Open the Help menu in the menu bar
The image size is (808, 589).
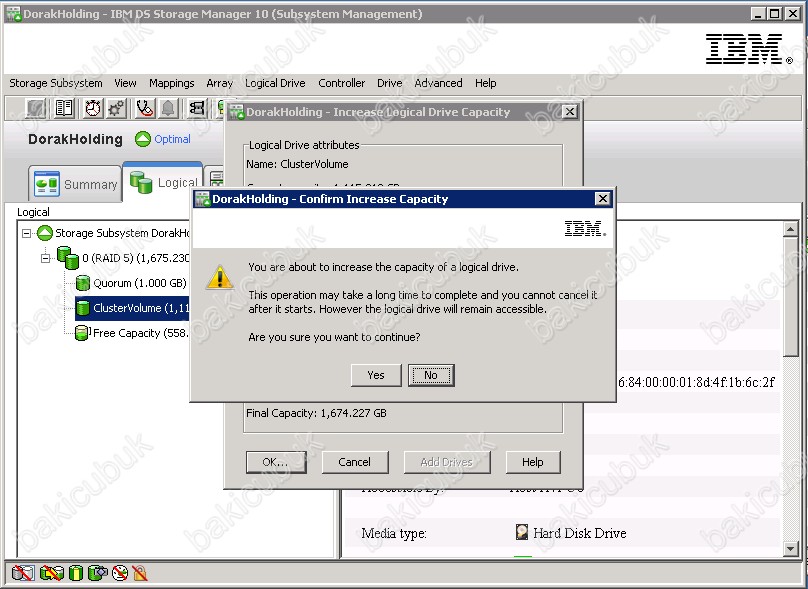click(x=485, y=83)
